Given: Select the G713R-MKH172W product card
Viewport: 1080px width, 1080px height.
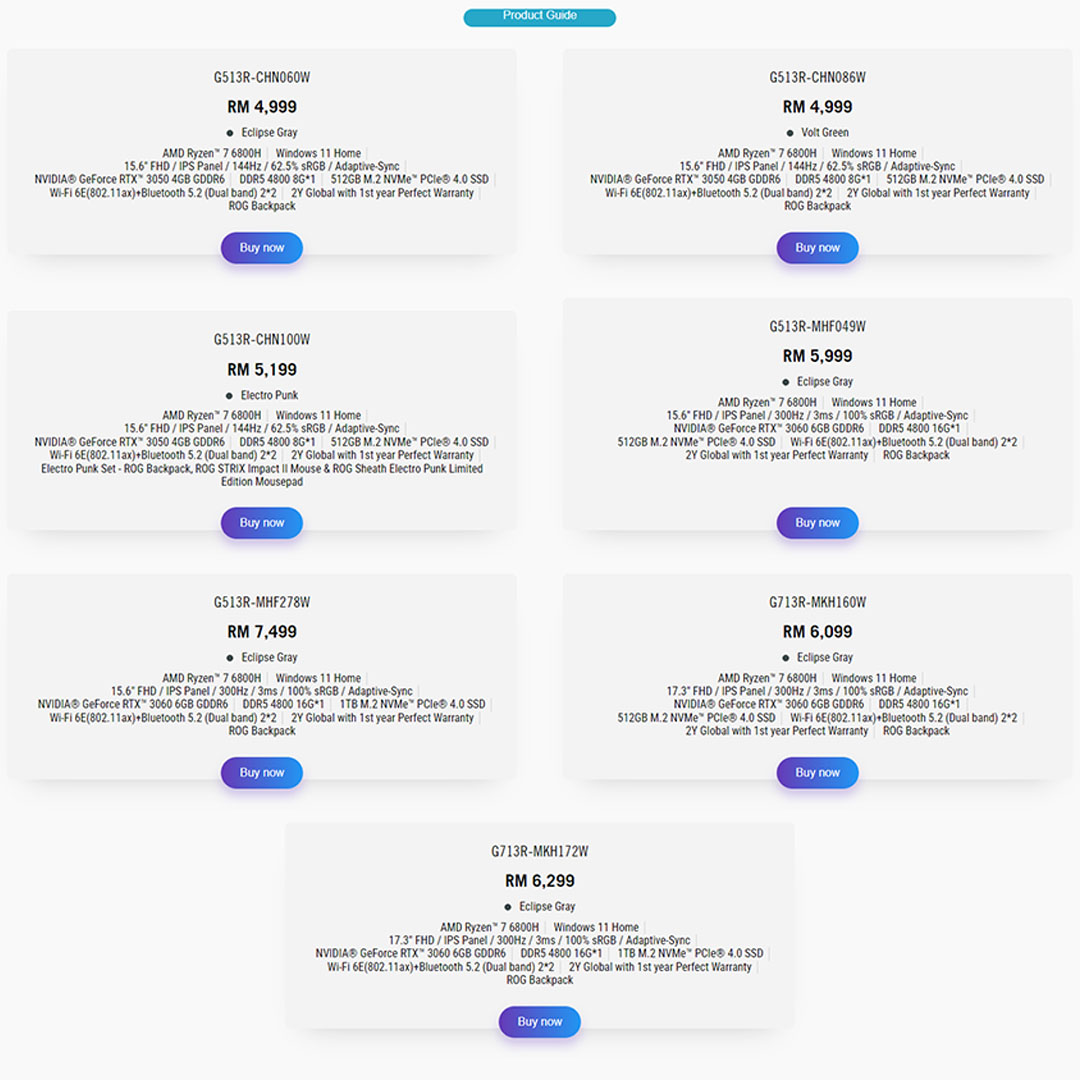Looking at the screenshot, I should coord(539,930).
